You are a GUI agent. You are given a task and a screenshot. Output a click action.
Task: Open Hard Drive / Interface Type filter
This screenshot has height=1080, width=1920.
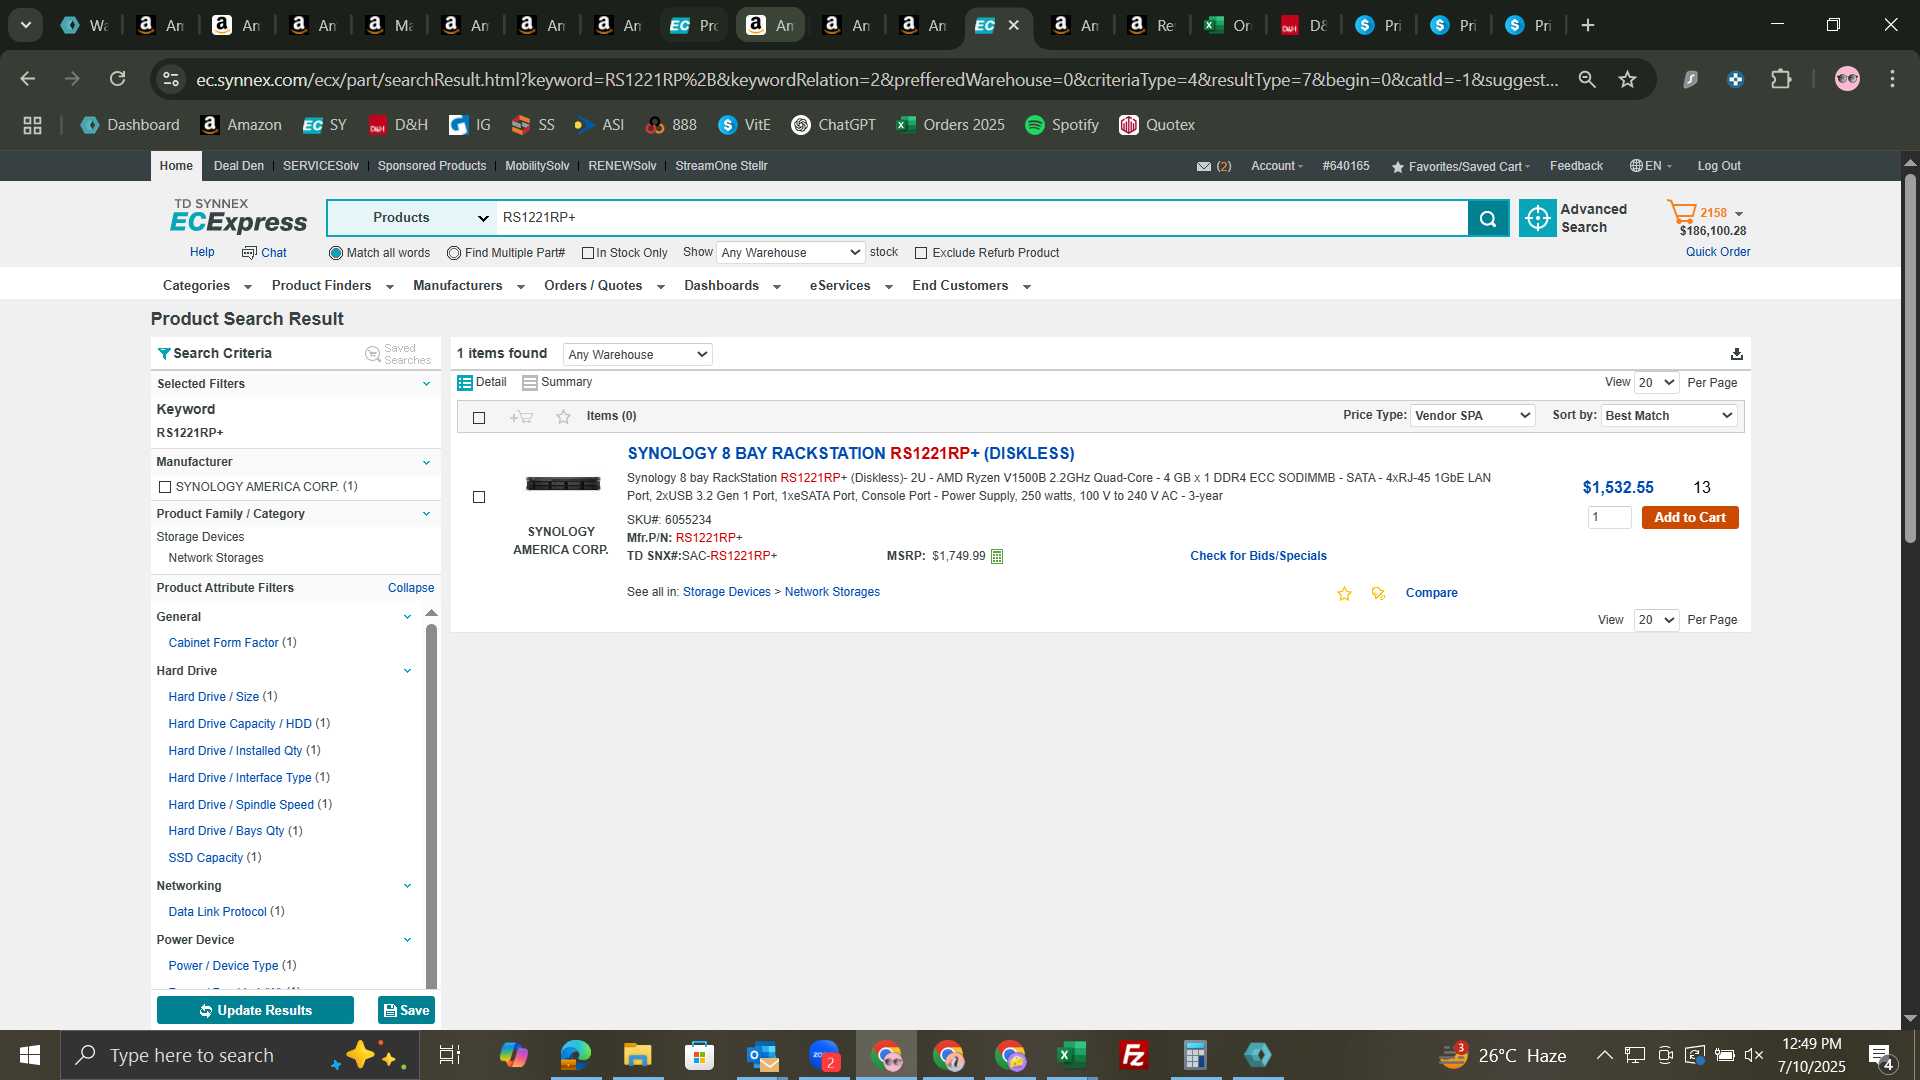pyautogui.click(x=240, y=778)
